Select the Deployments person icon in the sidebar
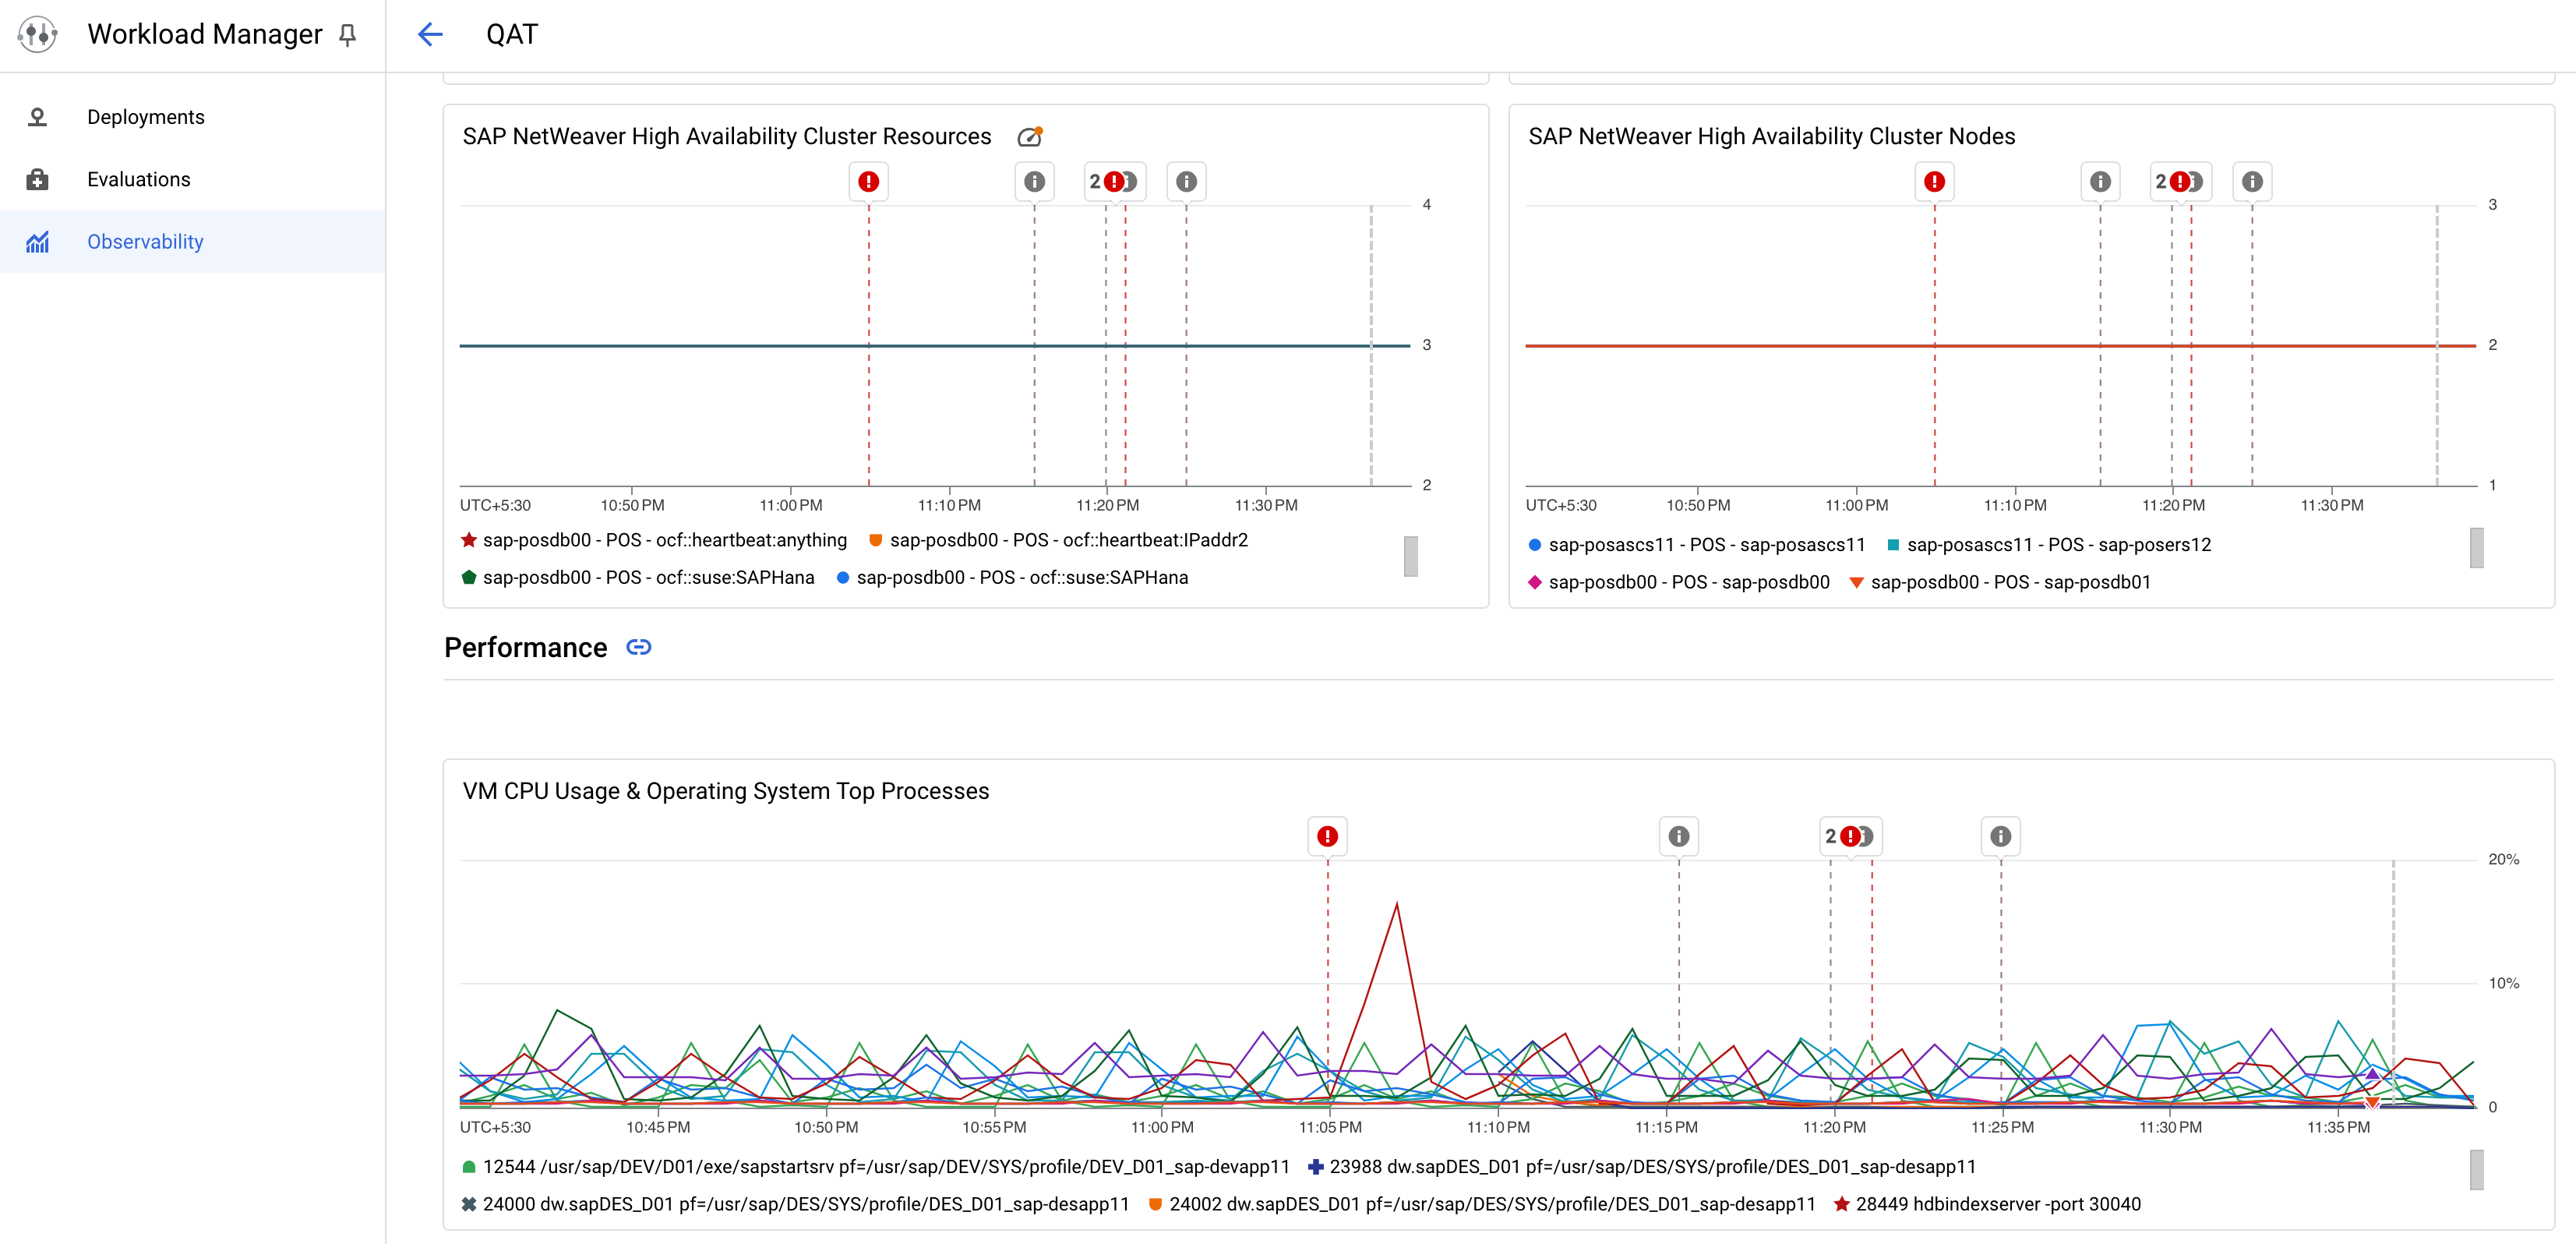Image resolution: width=2576 pixels, height=1244 pixels. point(37,116)
